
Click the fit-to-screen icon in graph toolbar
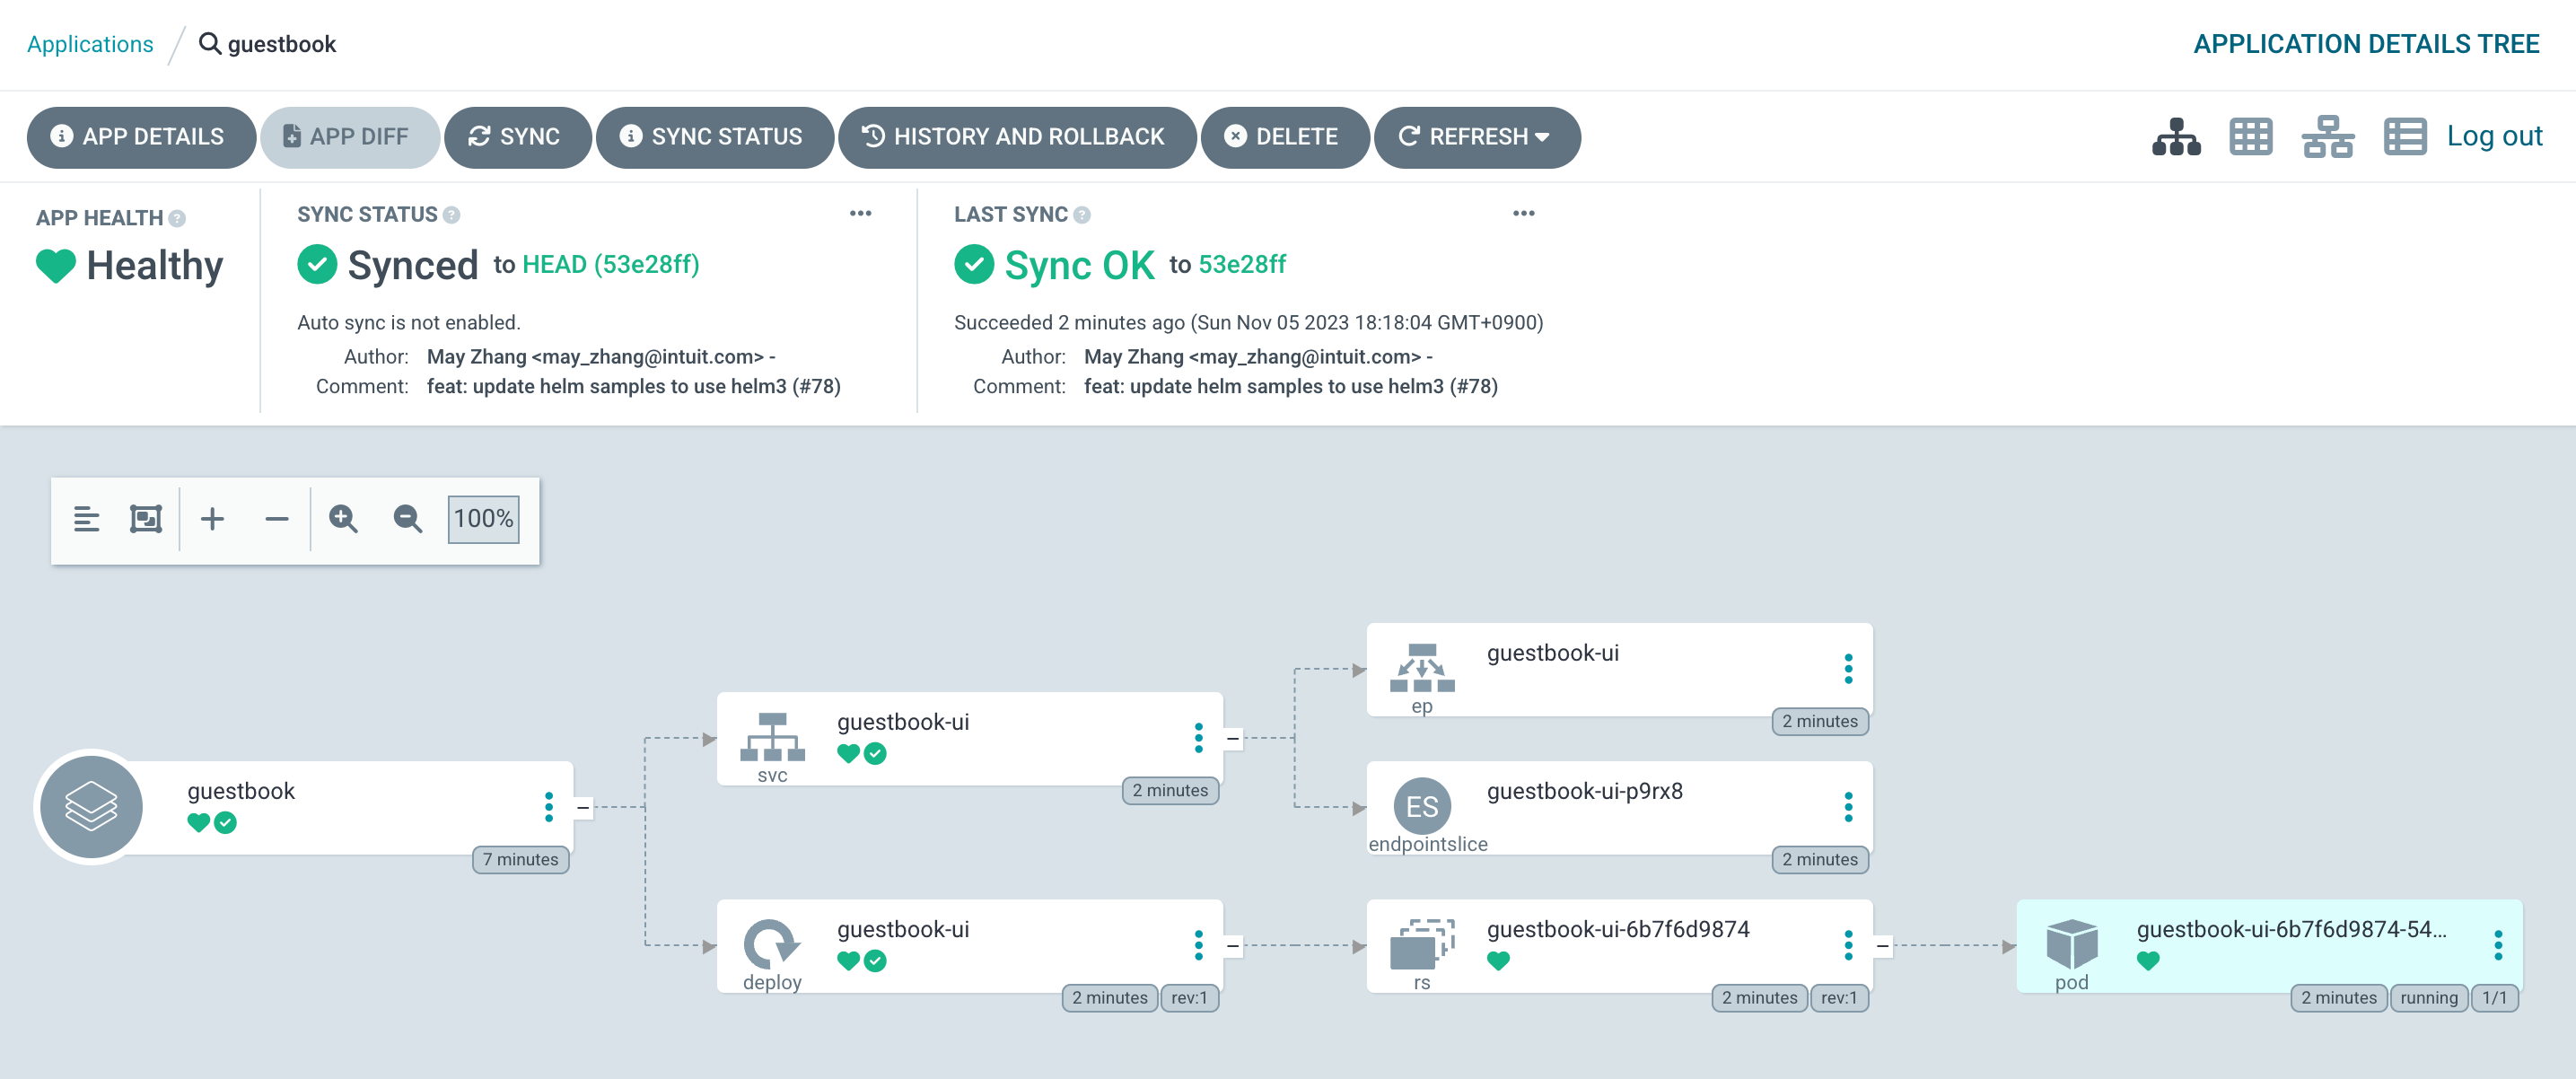[x=146, y=518]
